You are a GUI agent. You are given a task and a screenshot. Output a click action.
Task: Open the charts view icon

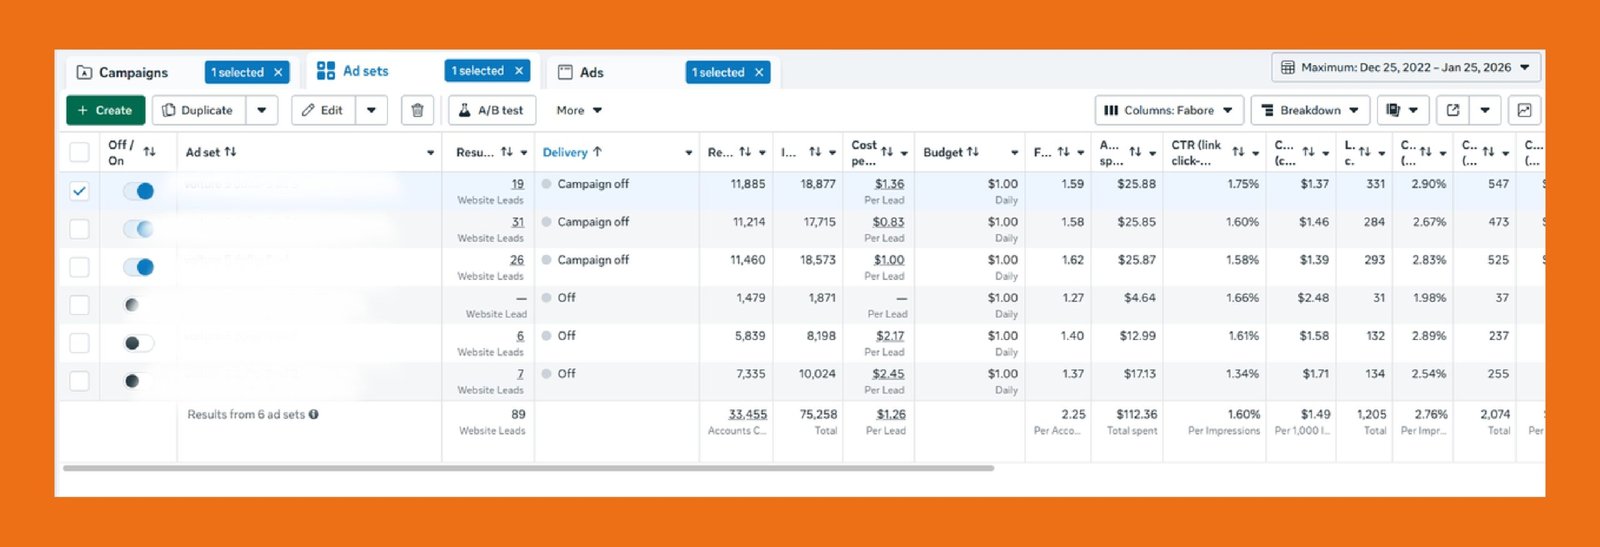tap(1524, 111)
